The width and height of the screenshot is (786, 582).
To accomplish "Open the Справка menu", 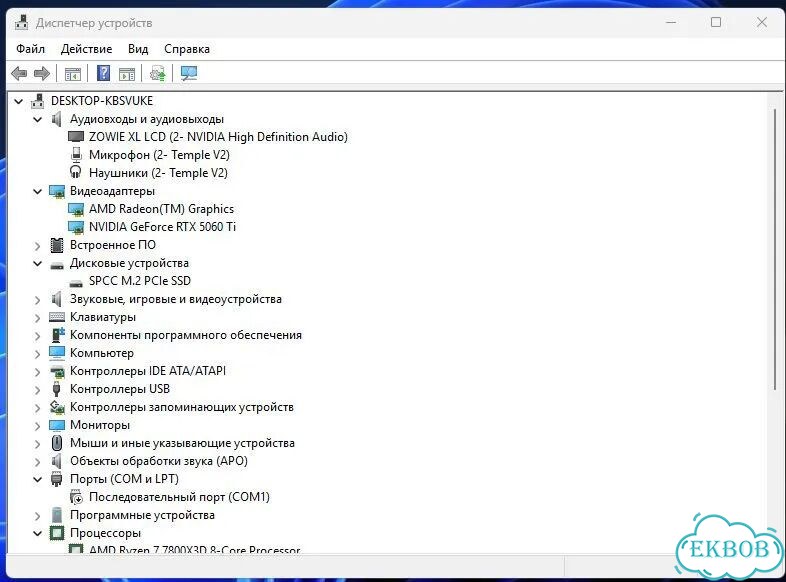I will pos(187,49).
